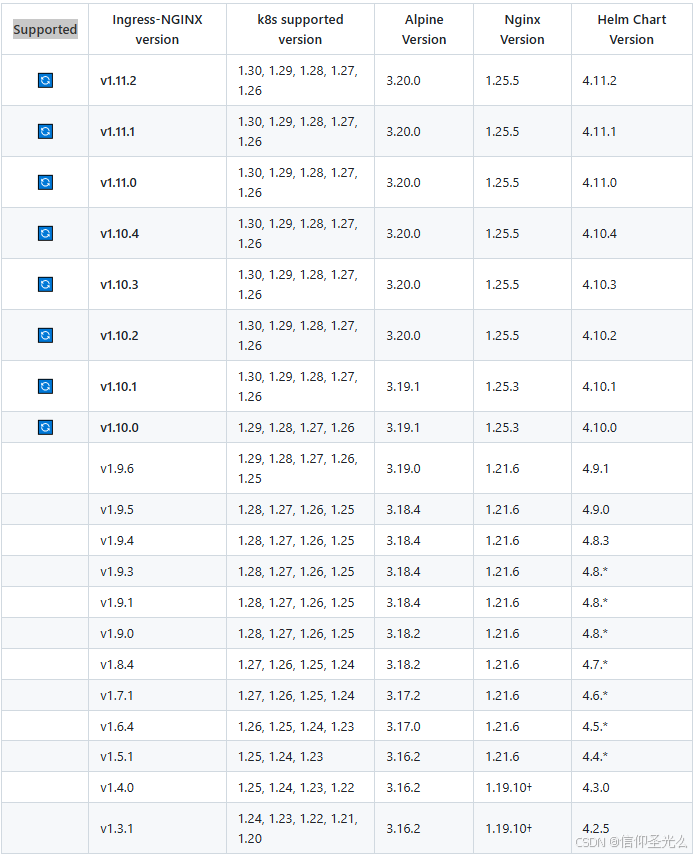This screenshot has height=855, width=700.
Task: Click the Alpine Version column header
Action: point(424,29)
